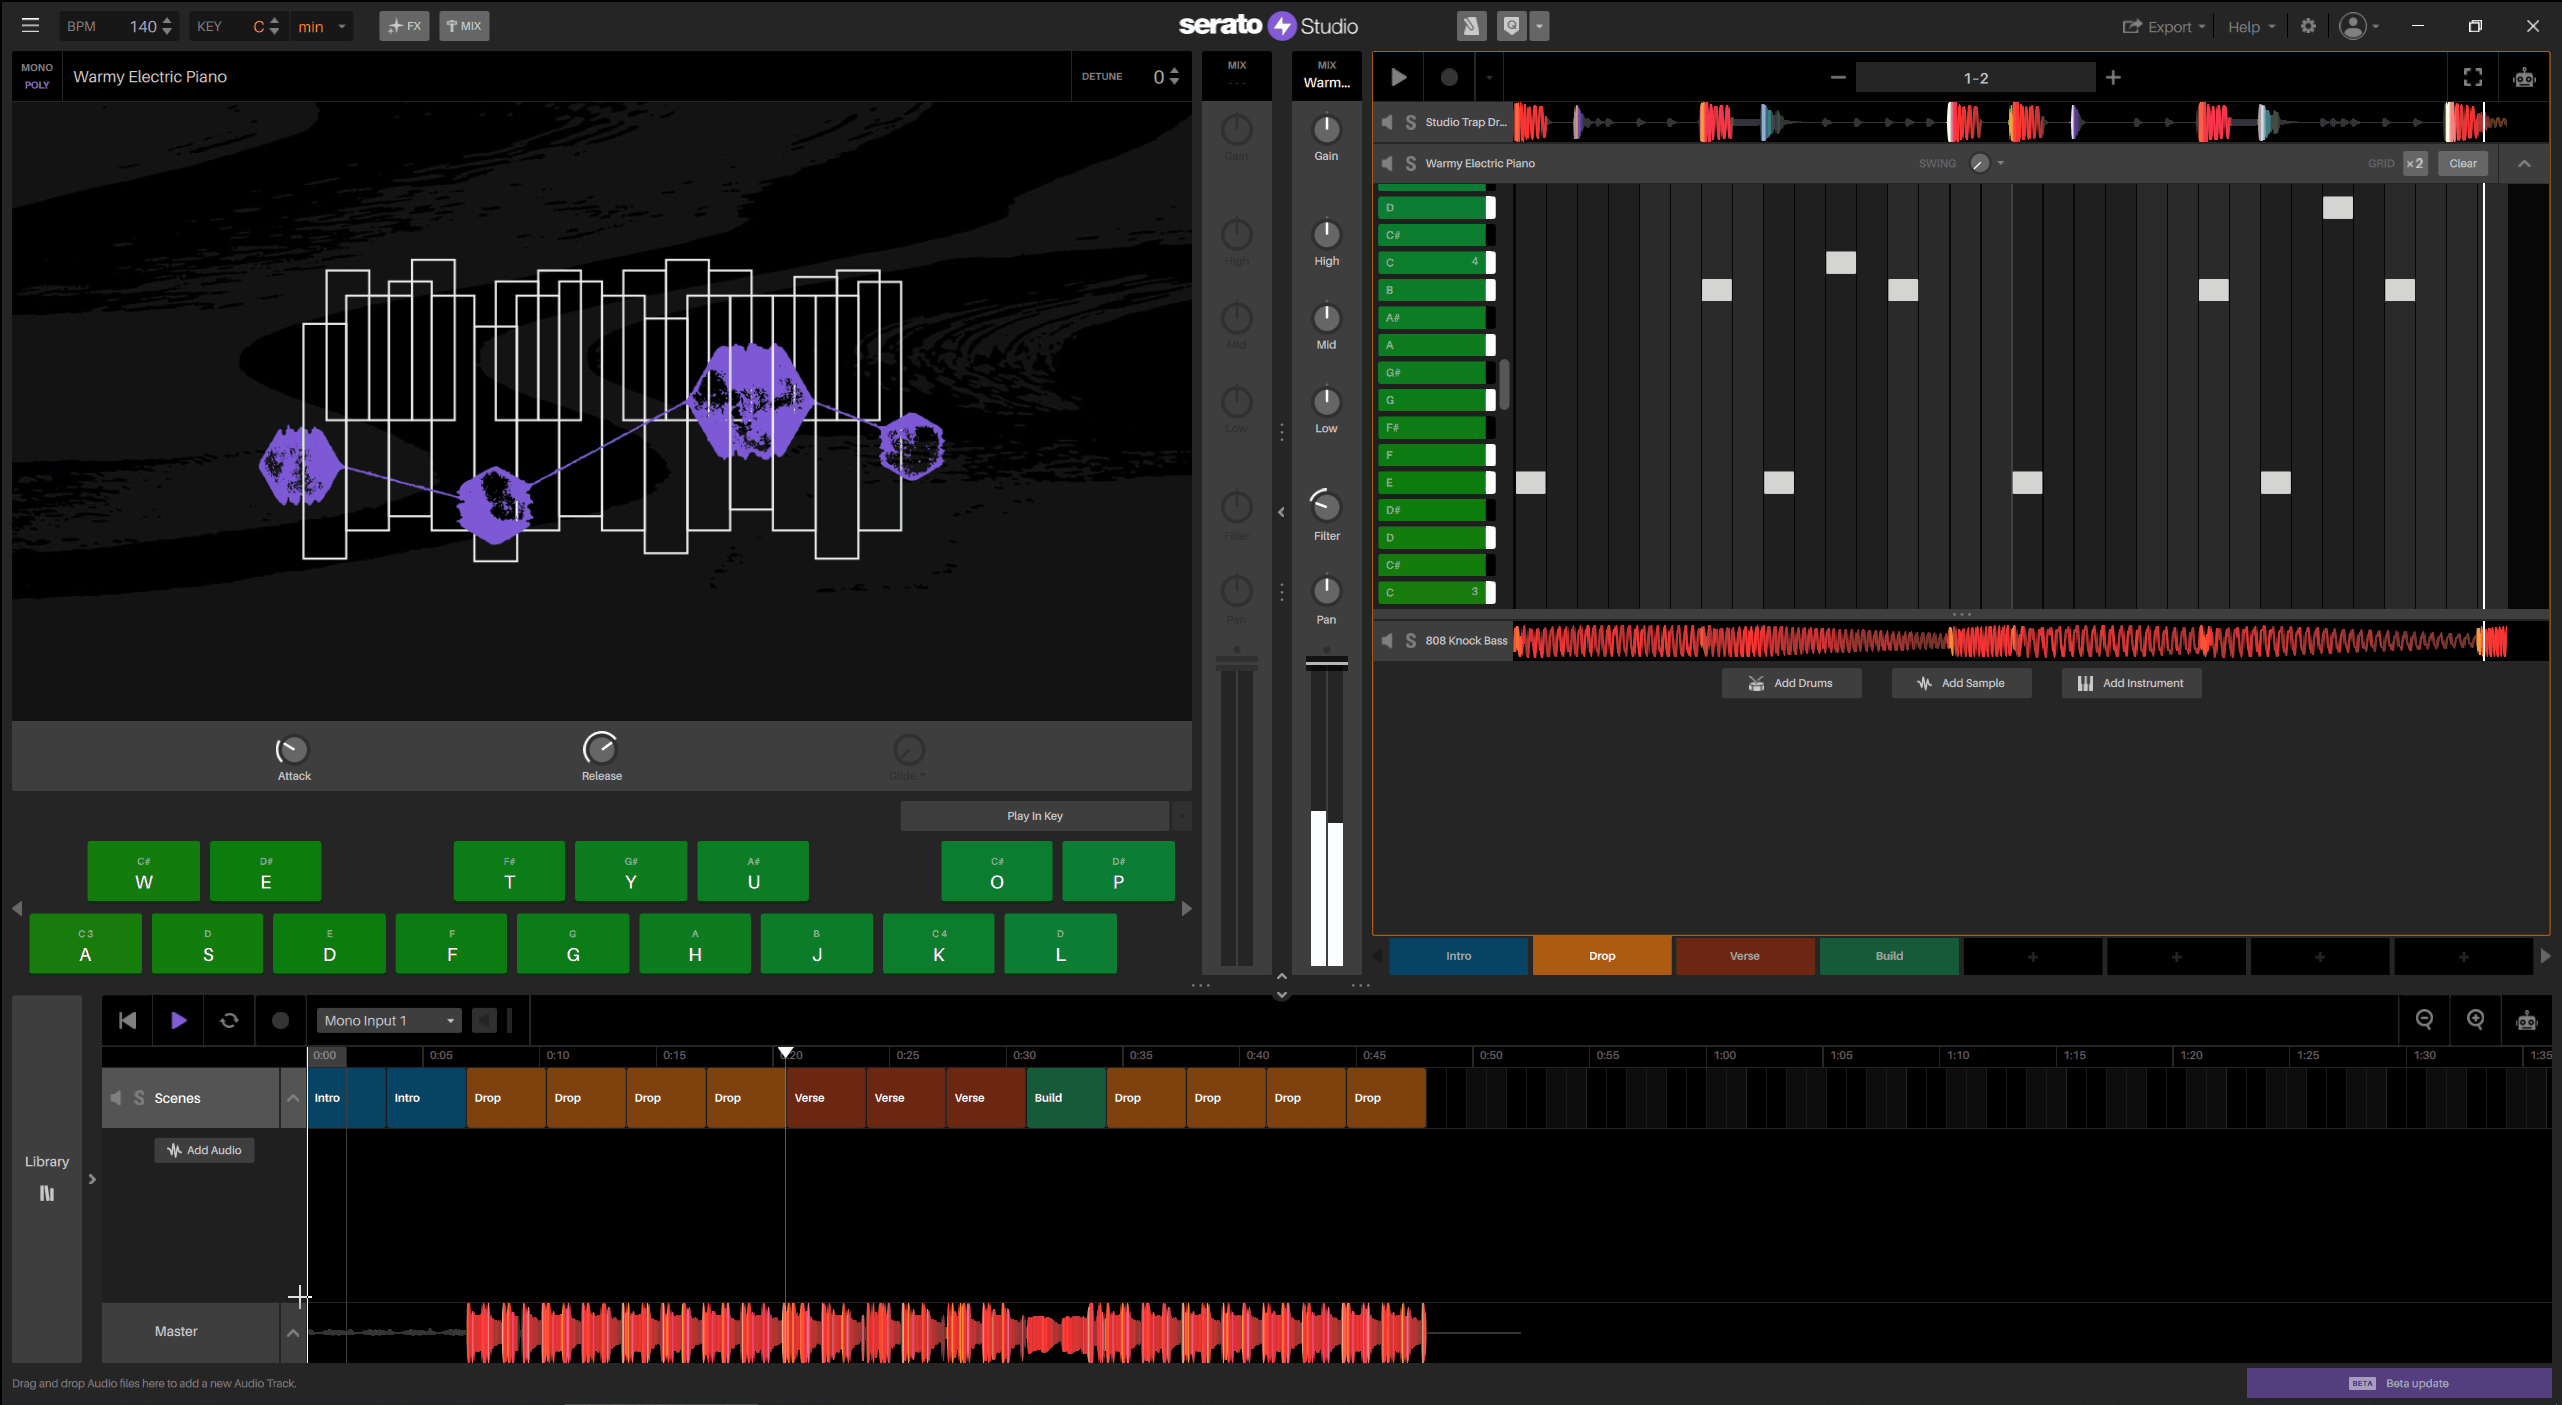Image resolution: width=2562 pixels, height=1405 pixels.
Task: Adjust the Attack knob
Action: coord(292,749)
